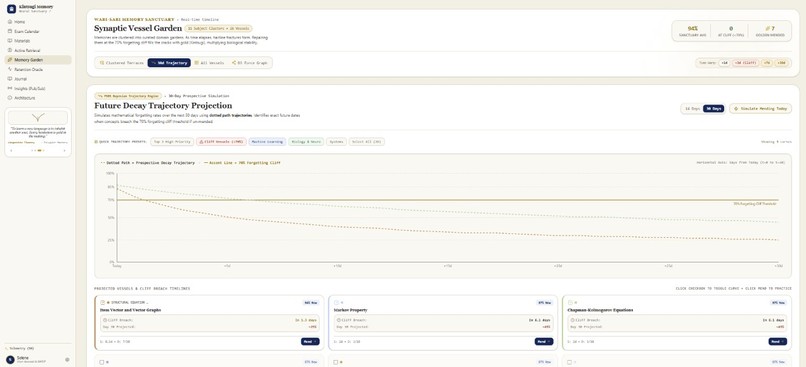Viewport: 806px width, 367px height.
Task: Click the Simulate Mending Today button
Action: 760,108
